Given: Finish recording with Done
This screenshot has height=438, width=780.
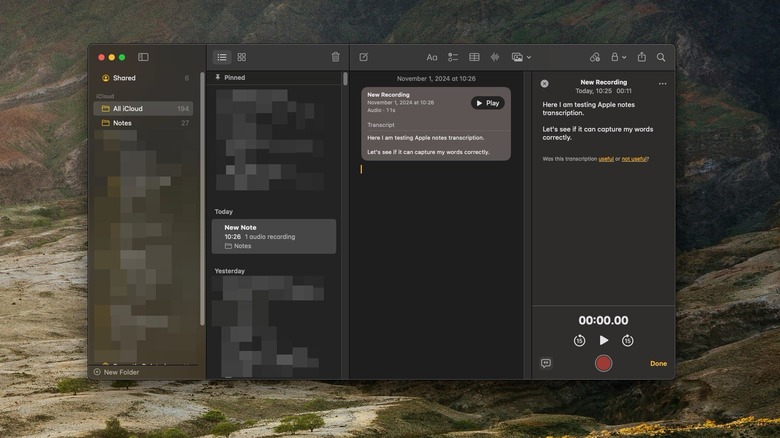Looking at the screenshot, I should (x=659, y=363).
